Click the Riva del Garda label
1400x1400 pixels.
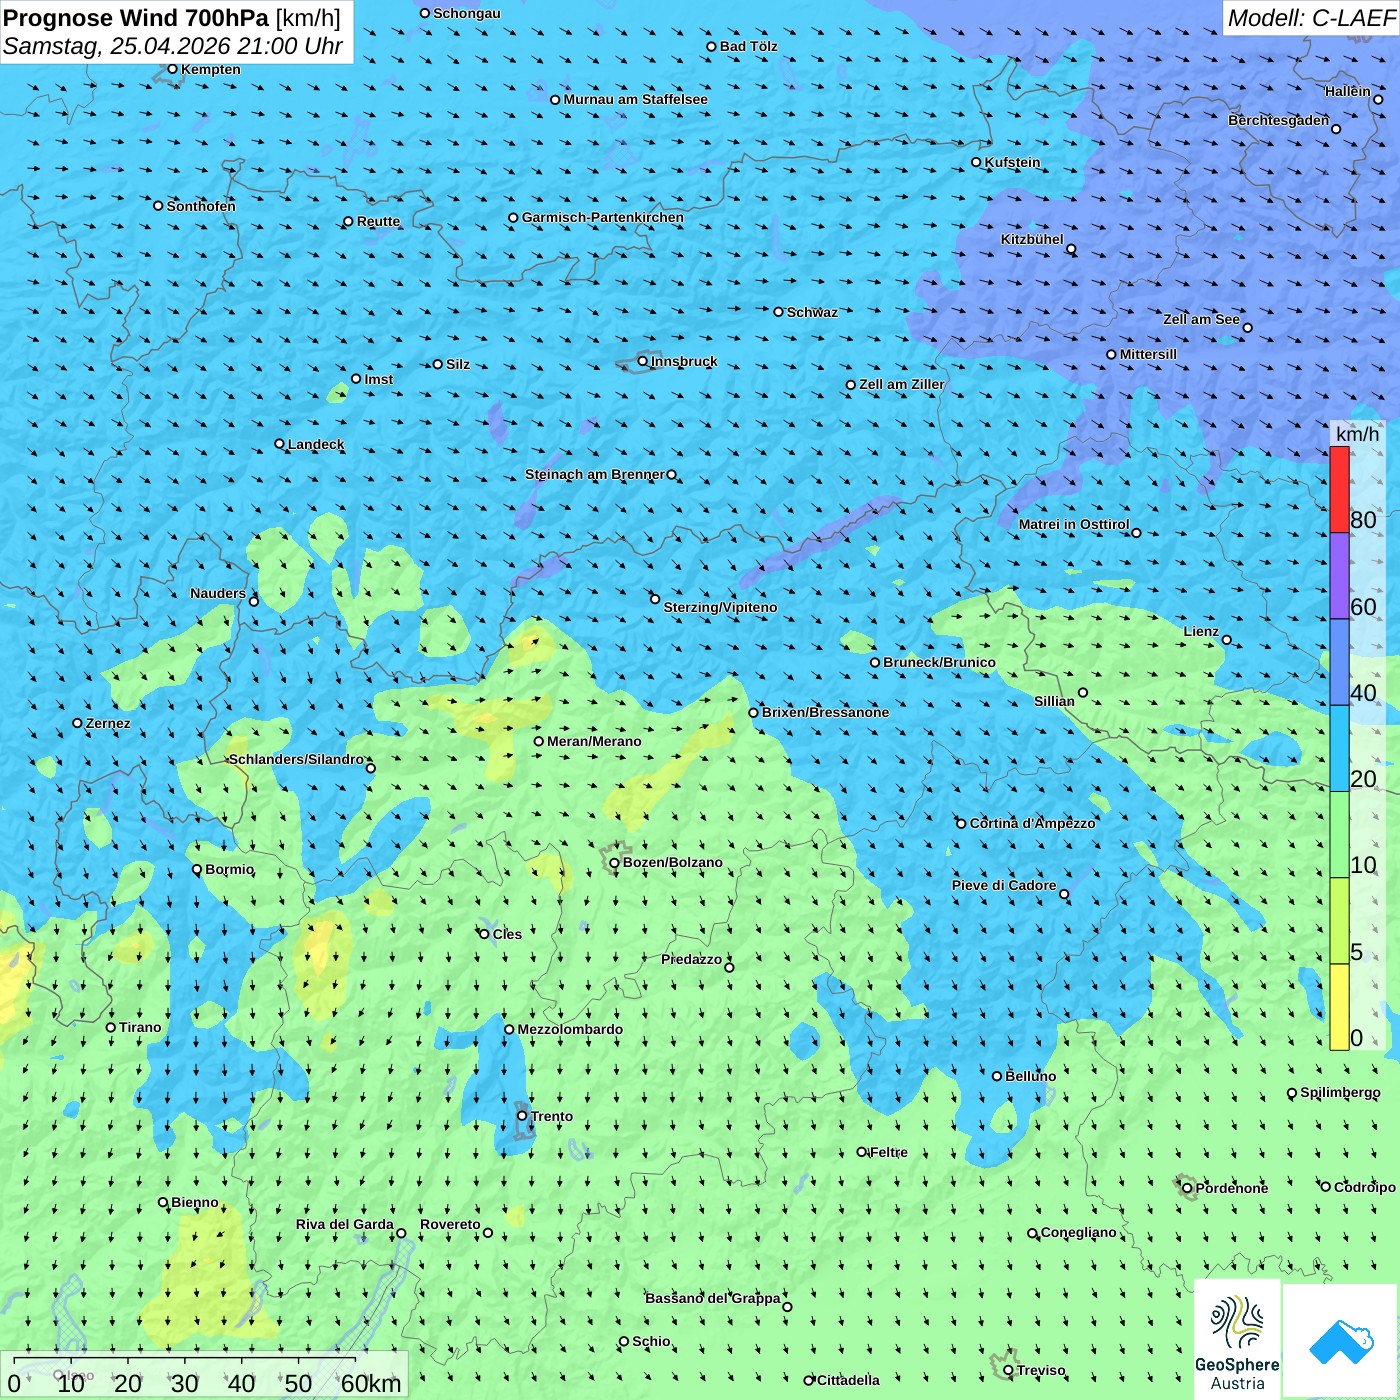pos(345,1224)
